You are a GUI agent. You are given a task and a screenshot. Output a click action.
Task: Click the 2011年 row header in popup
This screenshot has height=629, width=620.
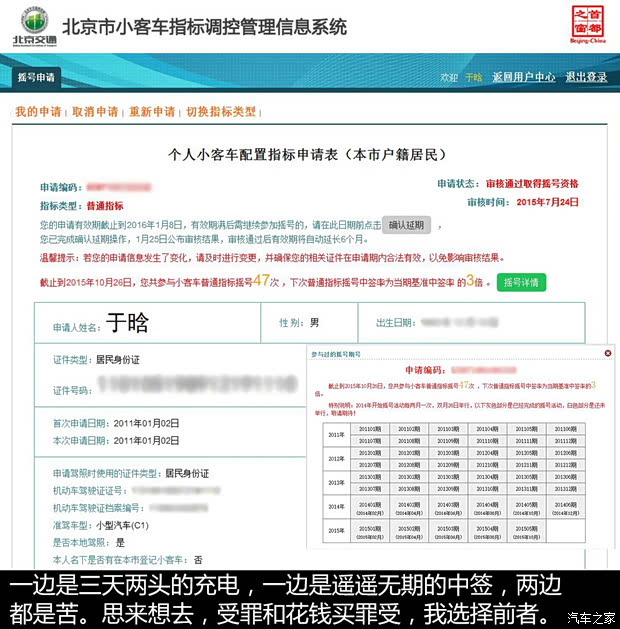click(336, 435)
